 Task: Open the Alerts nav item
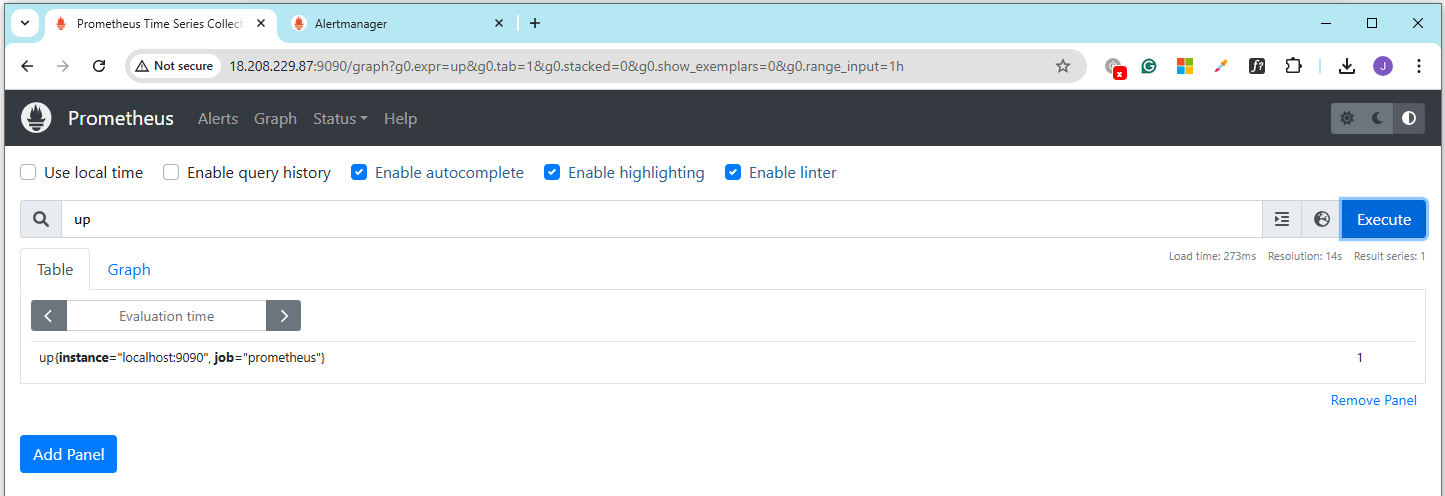[218, 118]
